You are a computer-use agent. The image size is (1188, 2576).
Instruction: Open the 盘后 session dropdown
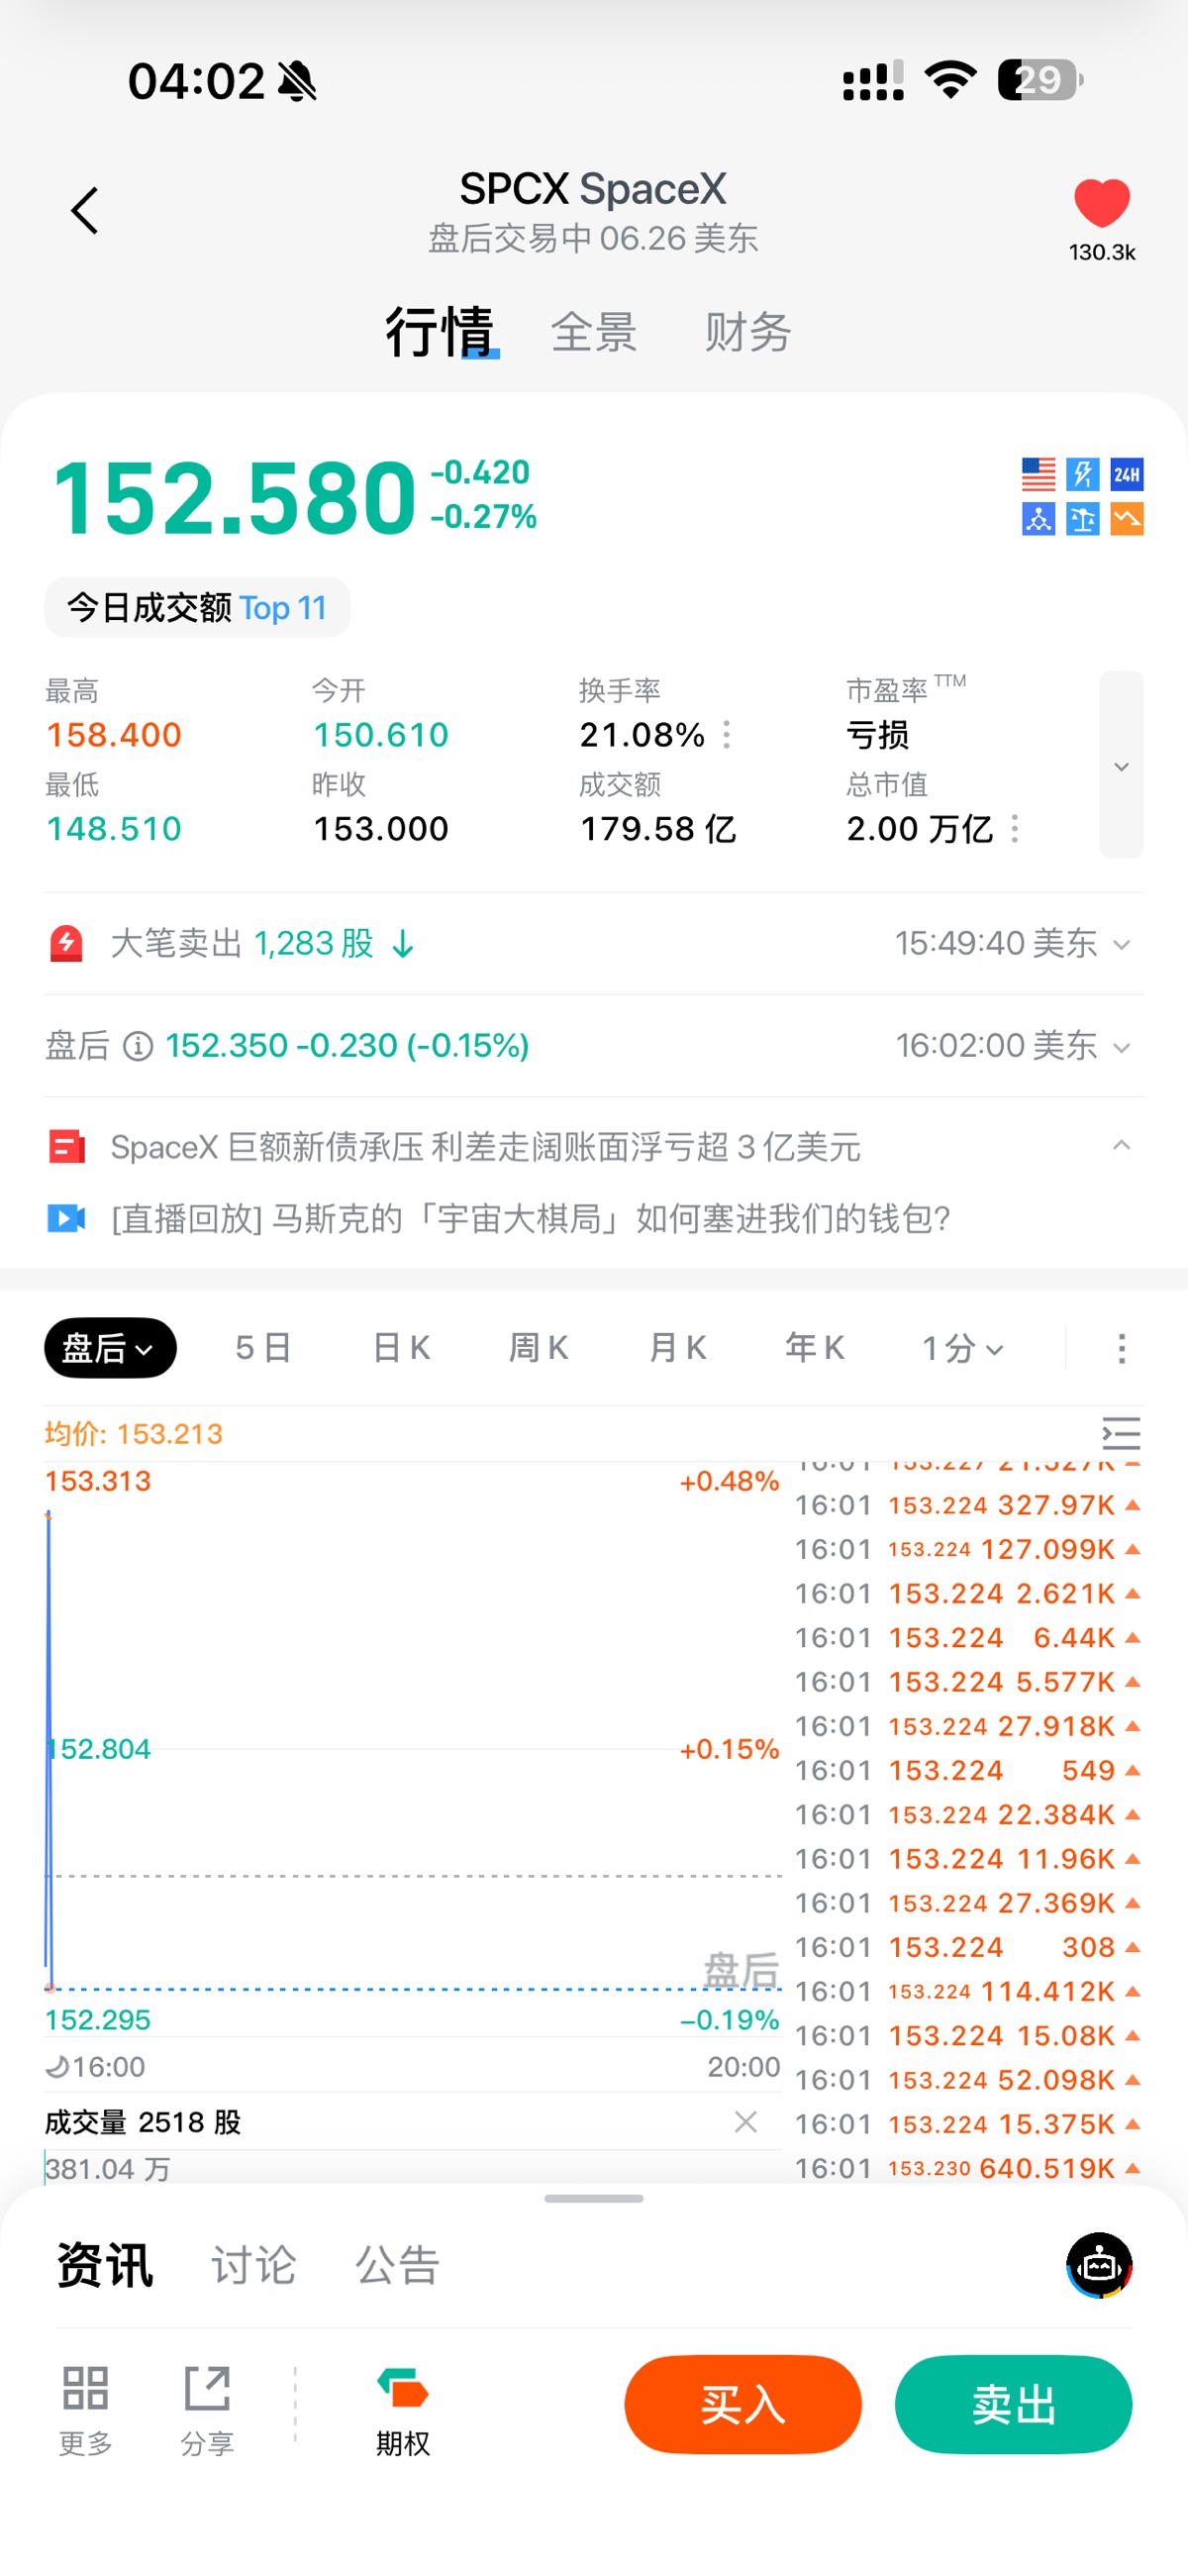point(110,1348)
